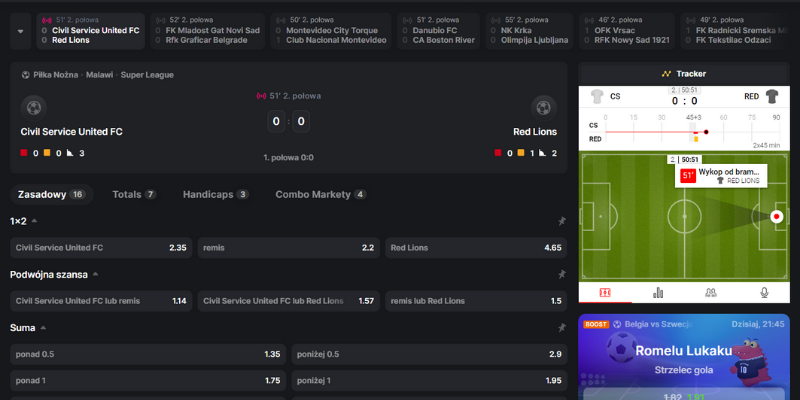Screen dimensions: 800x400
Task: Collapse the Podwójna szansa section
Action: [95, 274]
